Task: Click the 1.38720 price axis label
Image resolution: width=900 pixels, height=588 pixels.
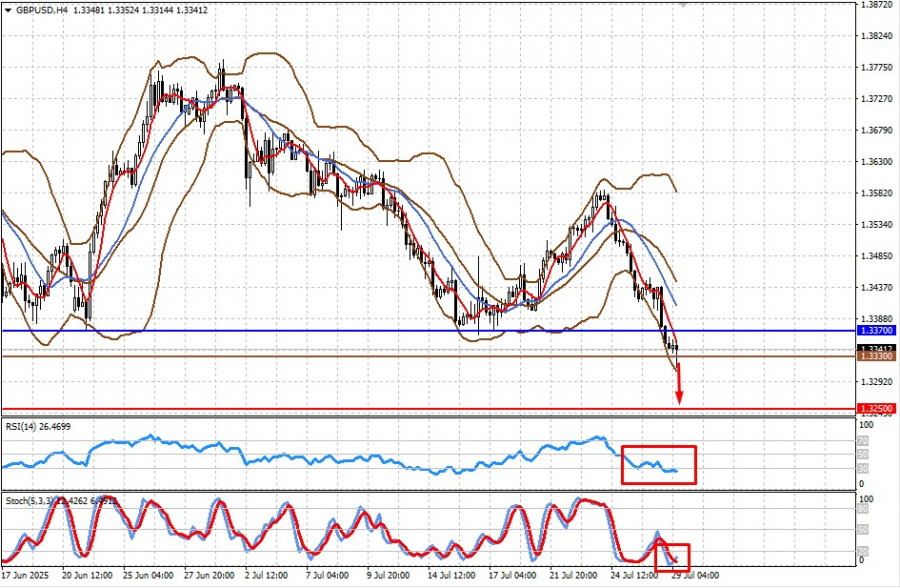Action: pos(877,4)
